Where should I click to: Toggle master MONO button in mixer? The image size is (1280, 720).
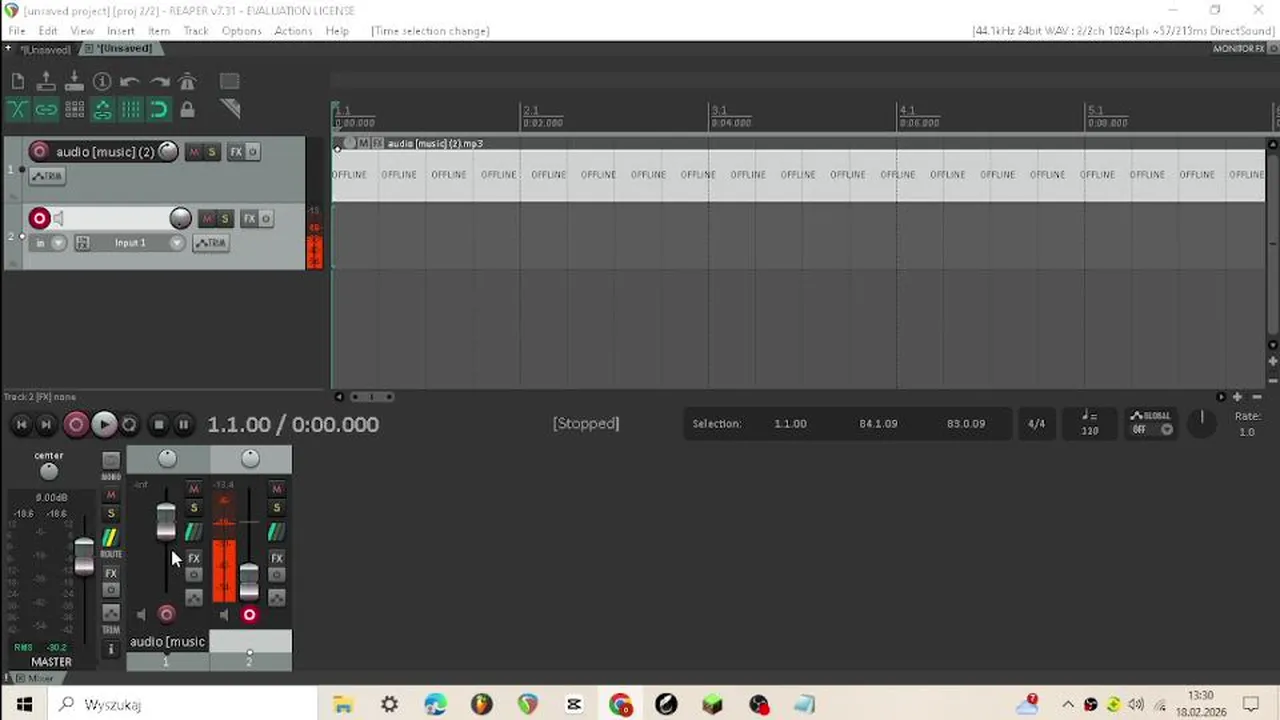point(110,461)
